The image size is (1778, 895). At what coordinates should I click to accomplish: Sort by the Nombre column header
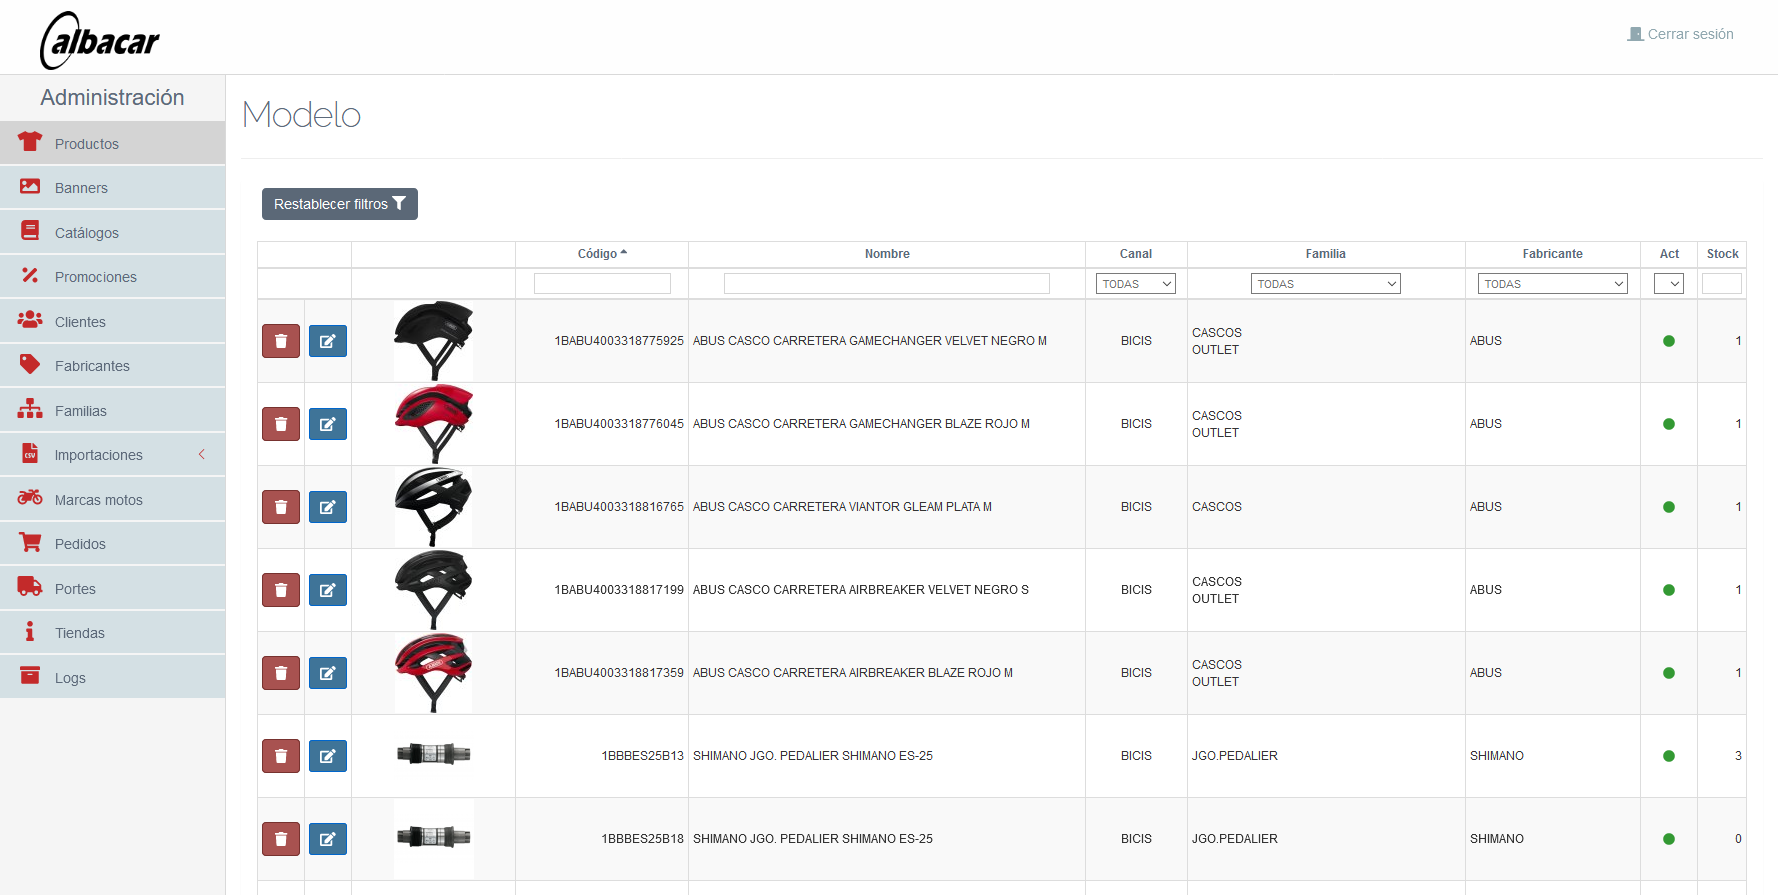pyautogui.click(x=887, y=254)
